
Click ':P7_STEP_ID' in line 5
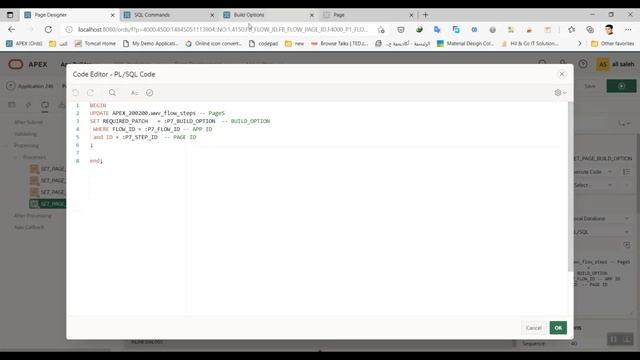click(140, 137)
